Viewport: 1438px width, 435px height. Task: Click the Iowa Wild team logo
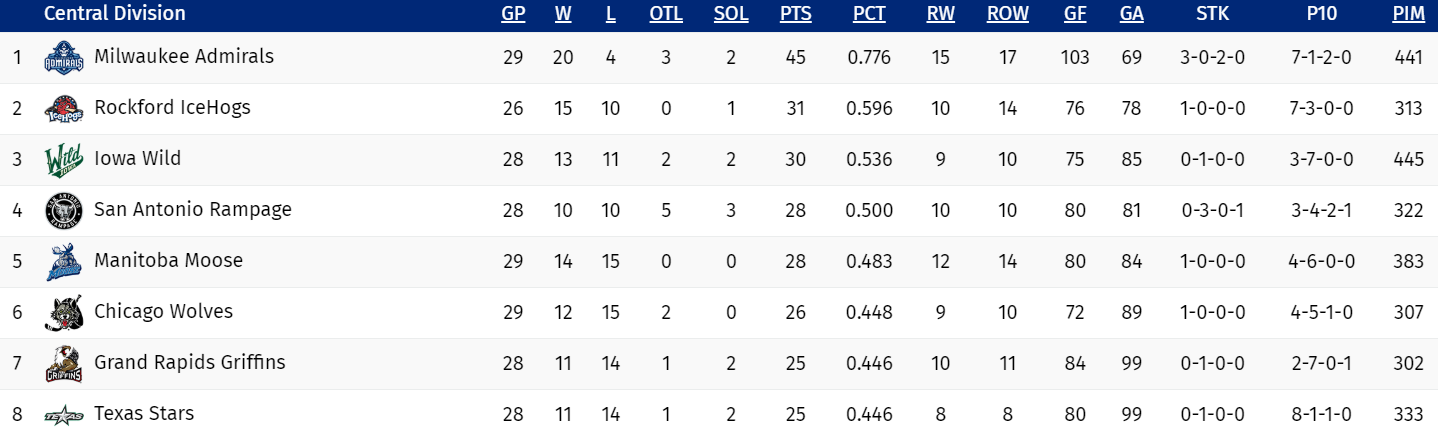[x=61, y=160]
